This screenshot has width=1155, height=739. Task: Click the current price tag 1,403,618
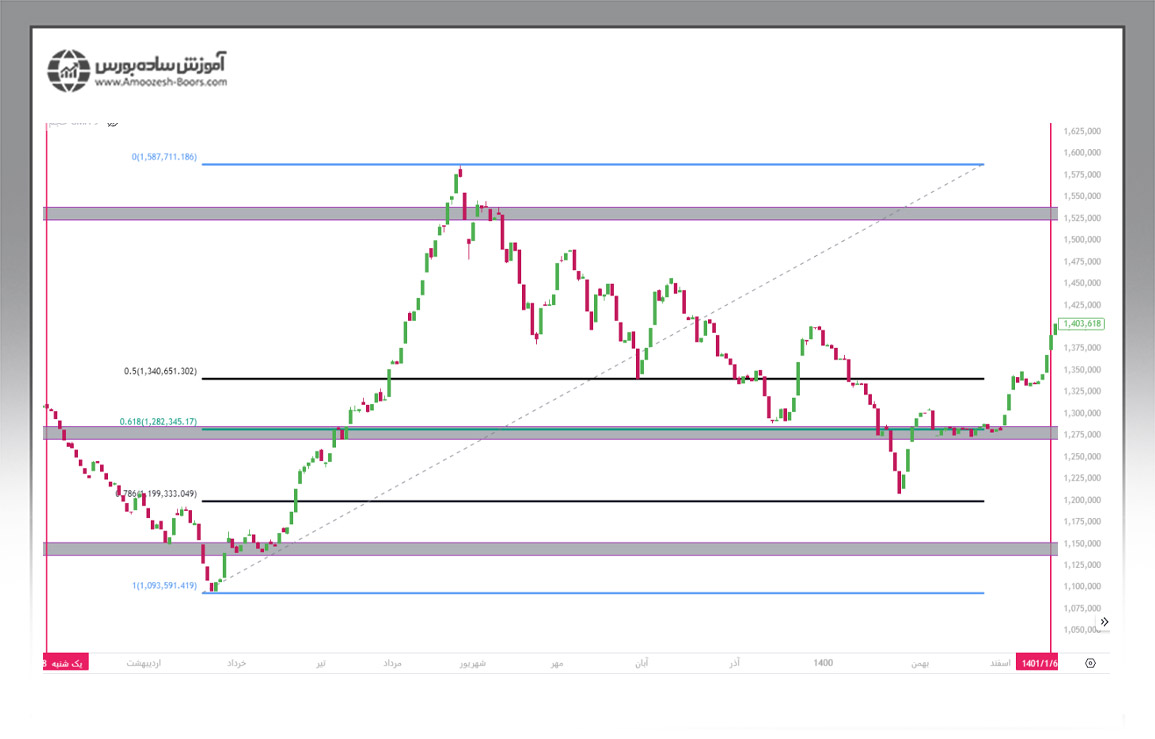tap(1083, 323)
